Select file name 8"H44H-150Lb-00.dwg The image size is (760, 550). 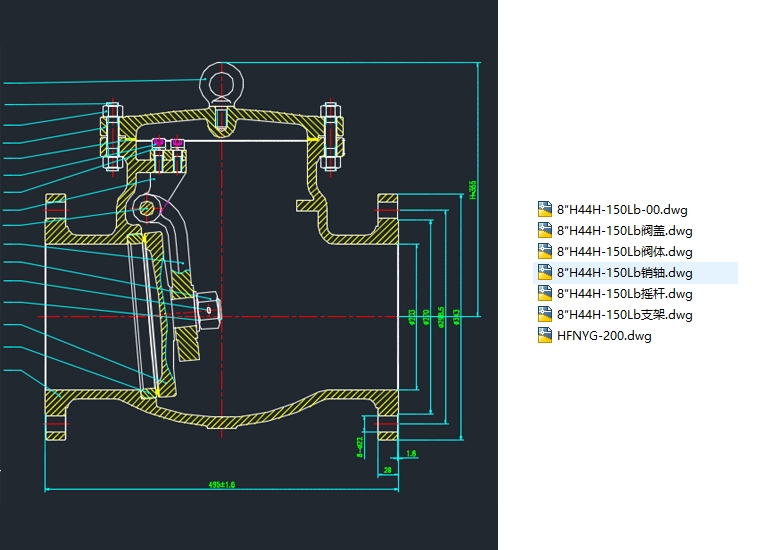point(622,210)
